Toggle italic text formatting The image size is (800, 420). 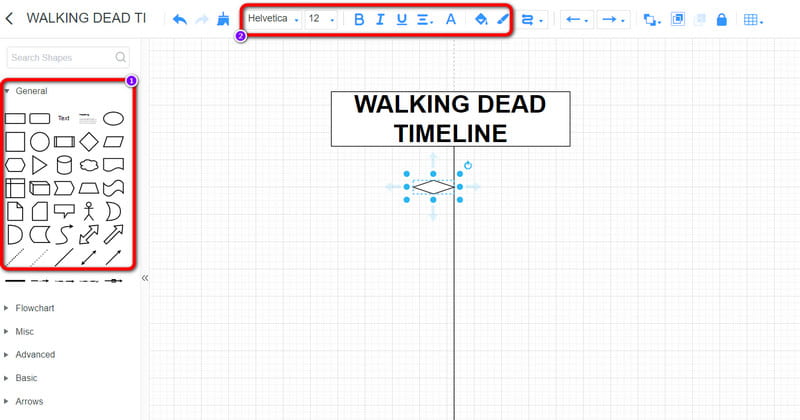pyautogui.click(x=380, y=19)
